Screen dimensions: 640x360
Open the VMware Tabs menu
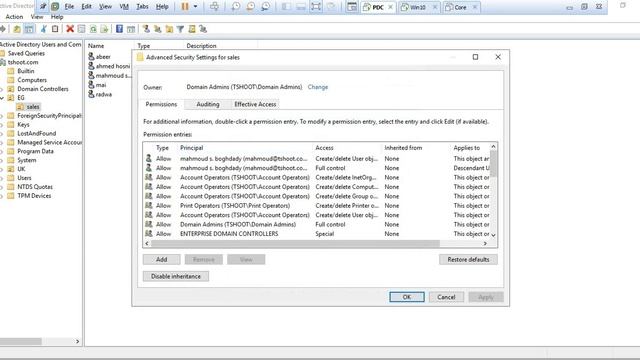tap(142, 7)
